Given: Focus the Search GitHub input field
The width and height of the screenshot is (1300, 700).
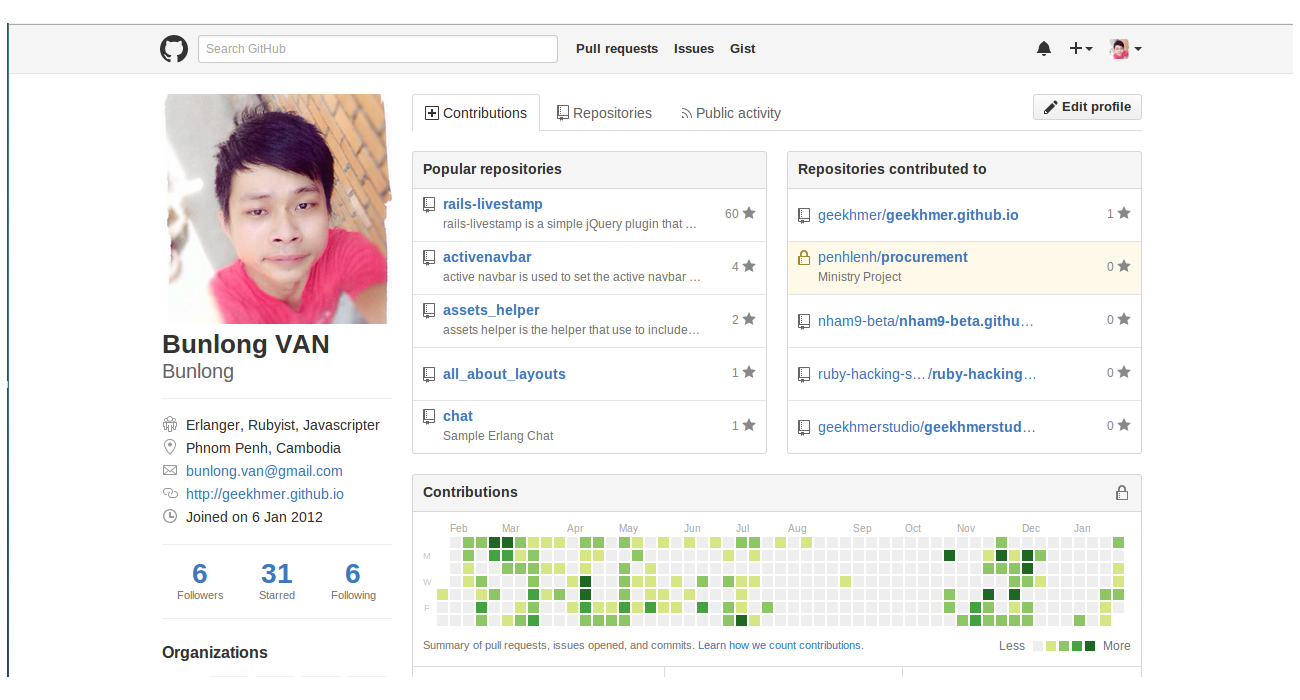Looking at the screenshot, I should pyautogui.click(x=378, y=49).
